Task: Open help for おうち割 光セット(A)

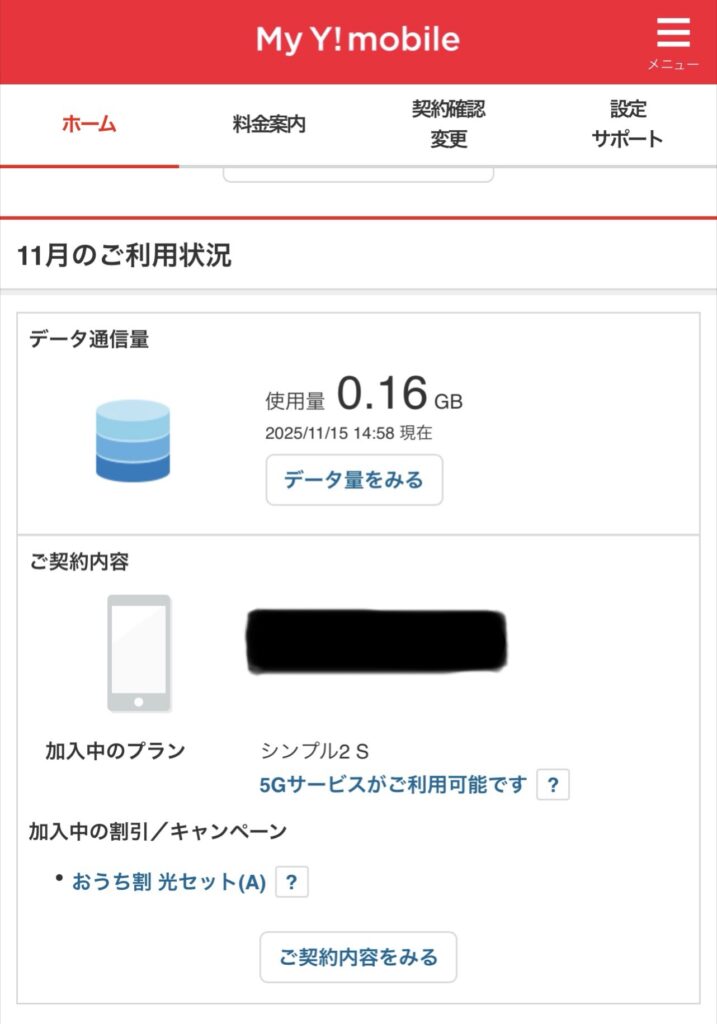Action: tap(291, 882)
